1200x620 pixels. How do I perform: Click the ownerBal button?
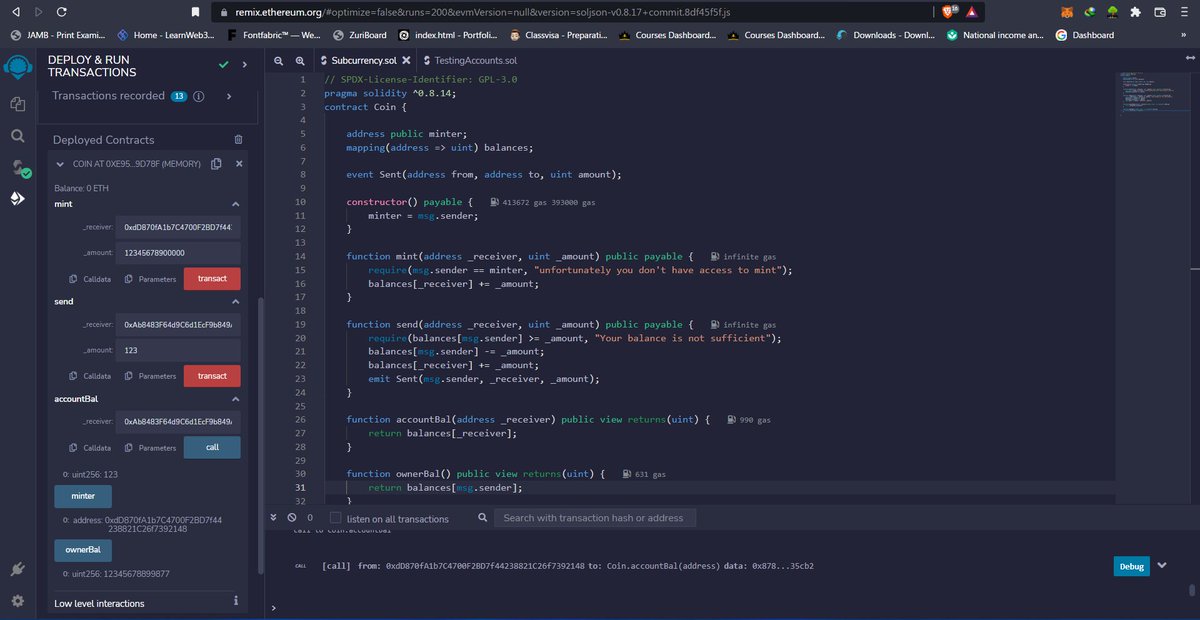[83, 550]
